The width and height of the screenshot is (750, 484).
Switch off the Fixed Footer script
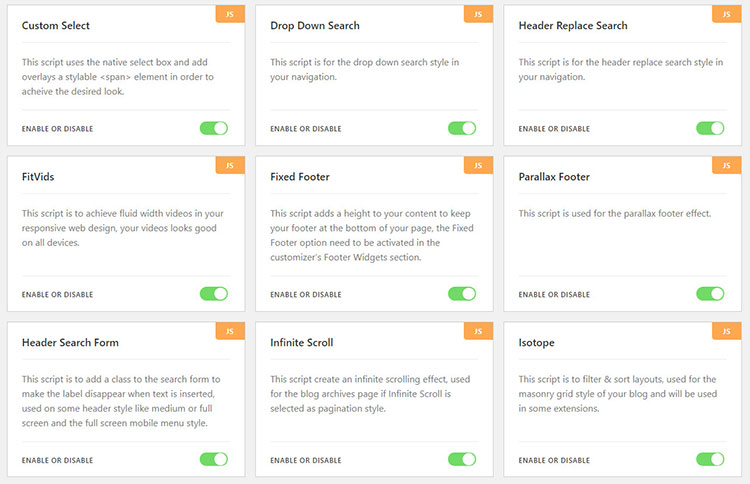point(462,294)
